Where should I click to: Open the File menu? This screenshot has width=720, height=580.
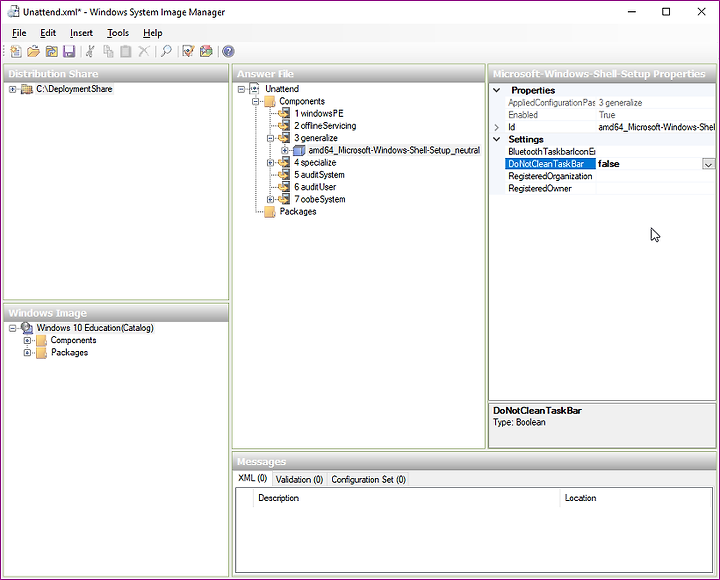pos(19,33)
